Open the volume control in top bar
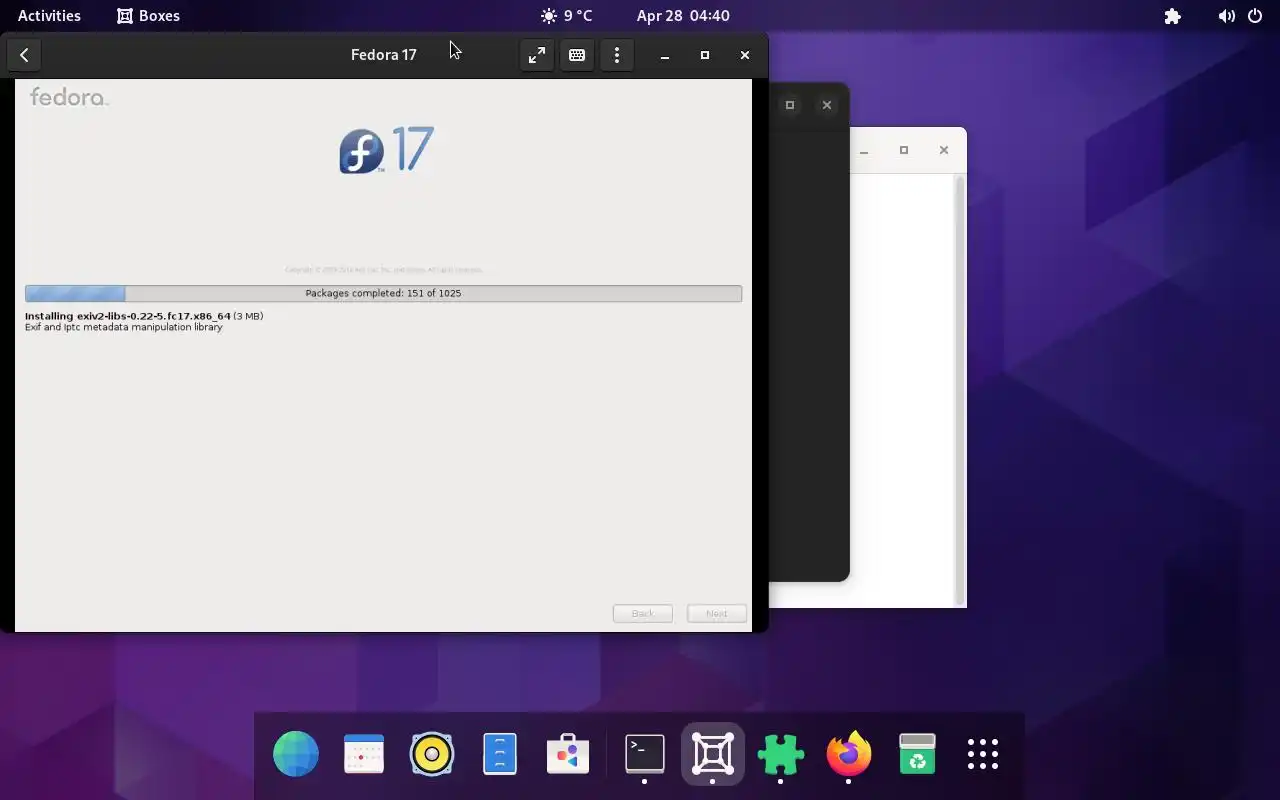The height and width of the screenshot is (800, 1280). [1227, 16]
